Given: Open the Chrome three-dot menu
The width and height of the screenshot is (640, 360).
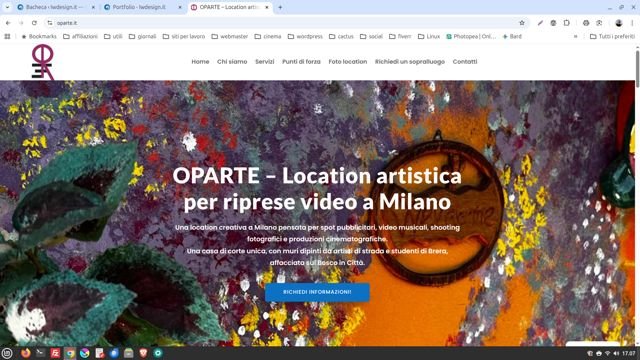Looking at the screenshot, I should click(x=632, y=23).
